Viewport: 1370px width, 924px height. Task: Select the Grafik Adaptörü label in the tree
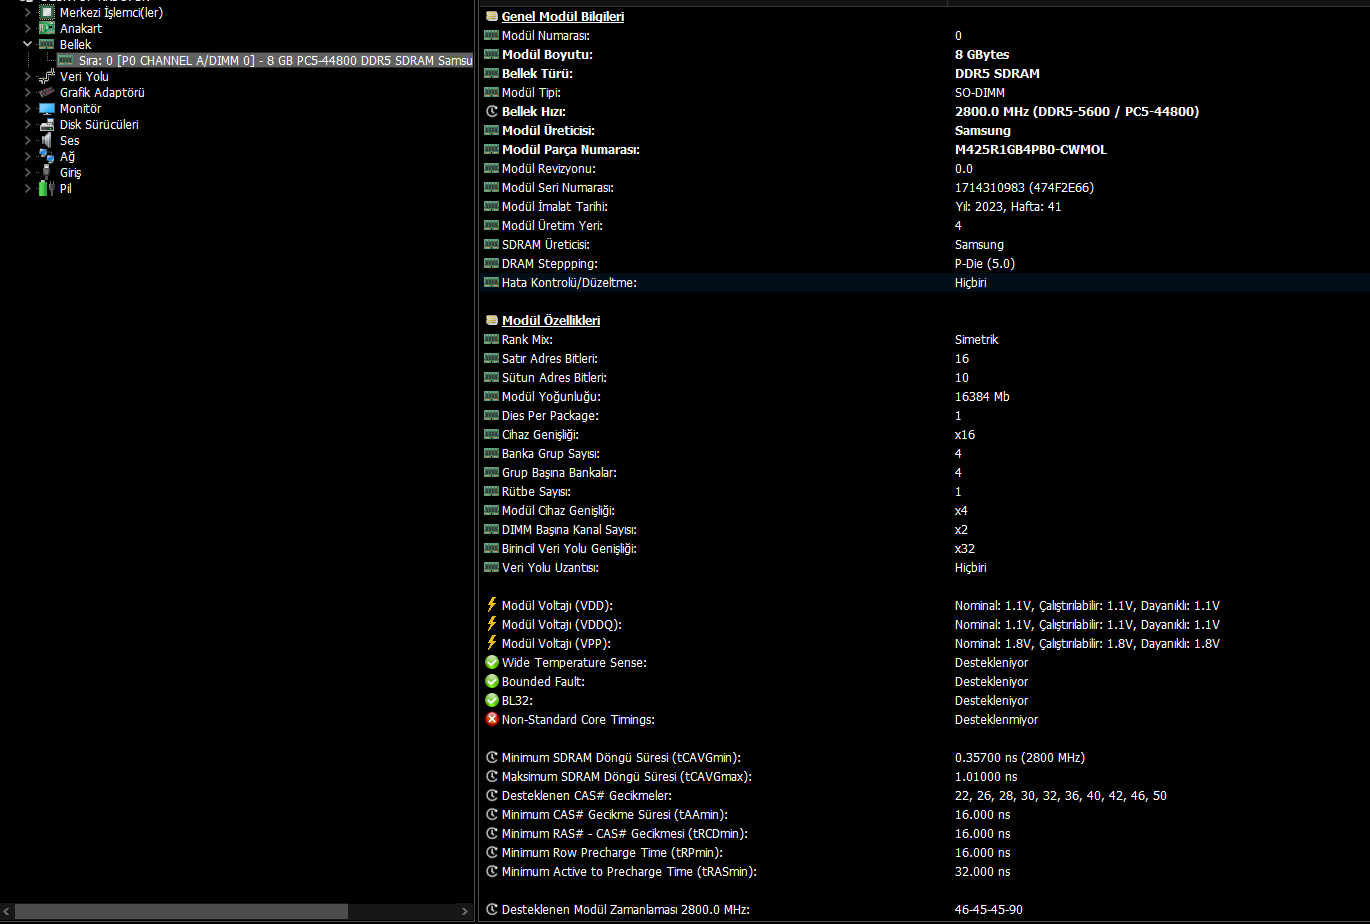coord(102,93)
